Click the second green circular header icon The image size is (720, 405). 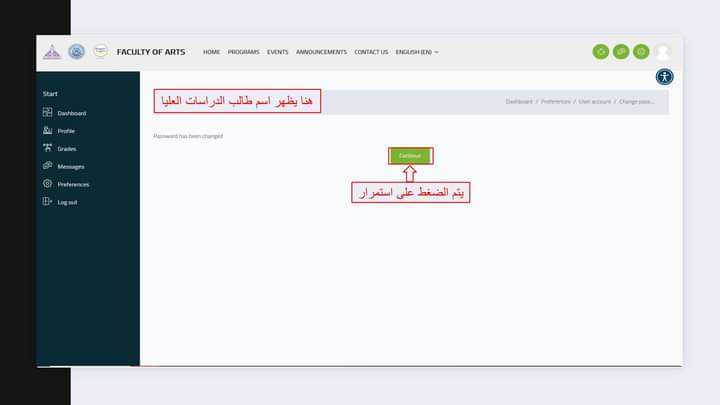click(x=621, y=52)
